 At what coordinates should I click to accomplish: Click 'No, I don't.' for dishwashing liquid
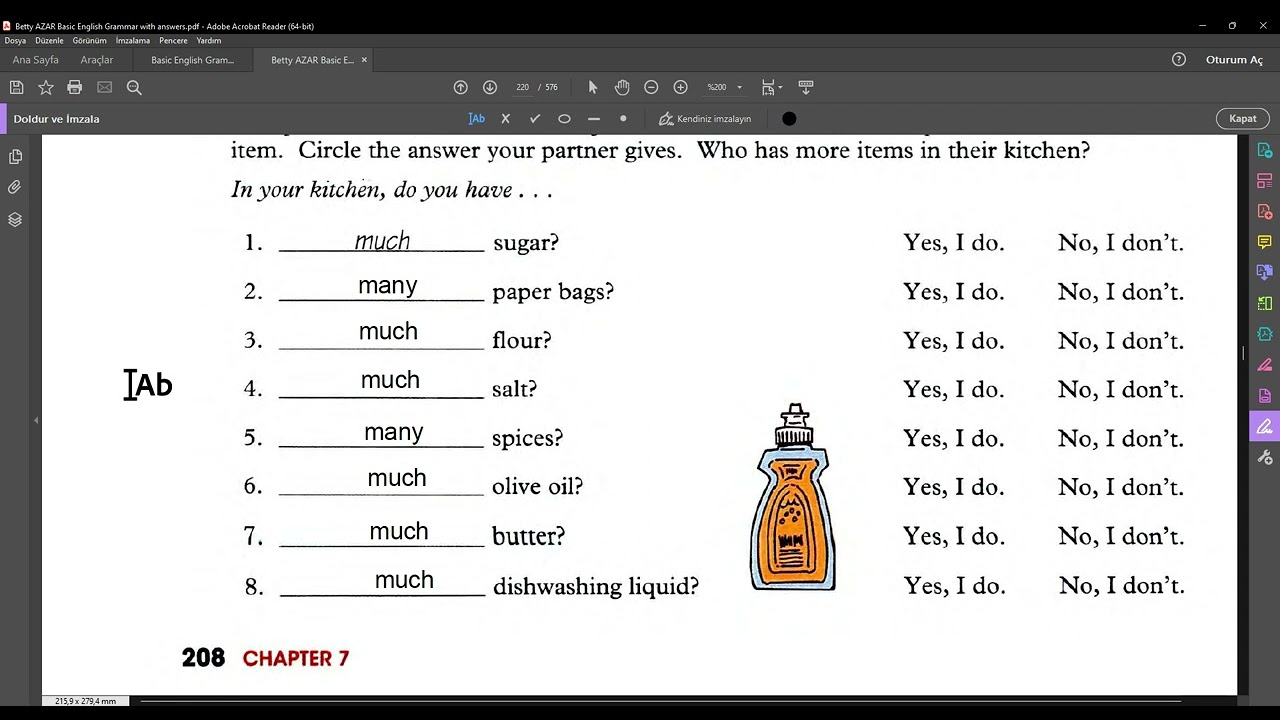[x=1121, y=586]
